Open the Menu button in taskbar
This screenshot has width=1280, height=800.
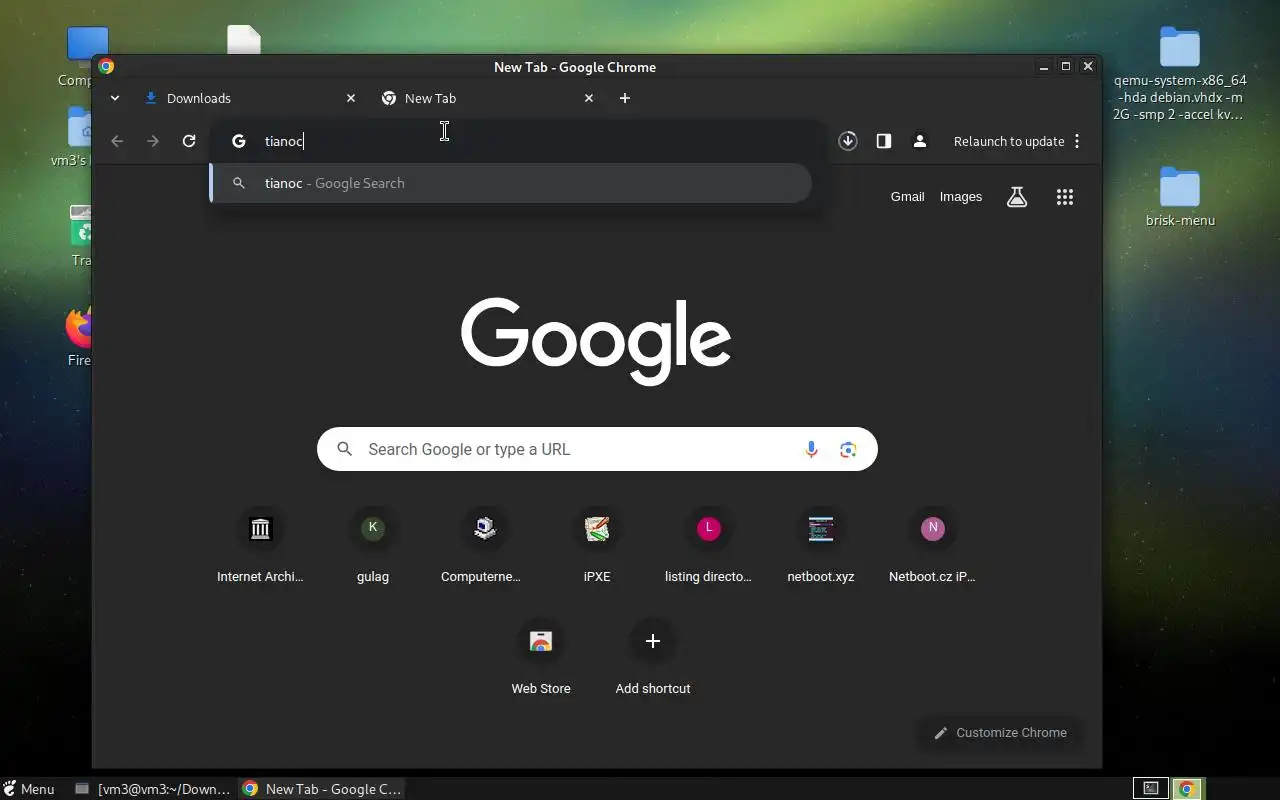point(29,789)
